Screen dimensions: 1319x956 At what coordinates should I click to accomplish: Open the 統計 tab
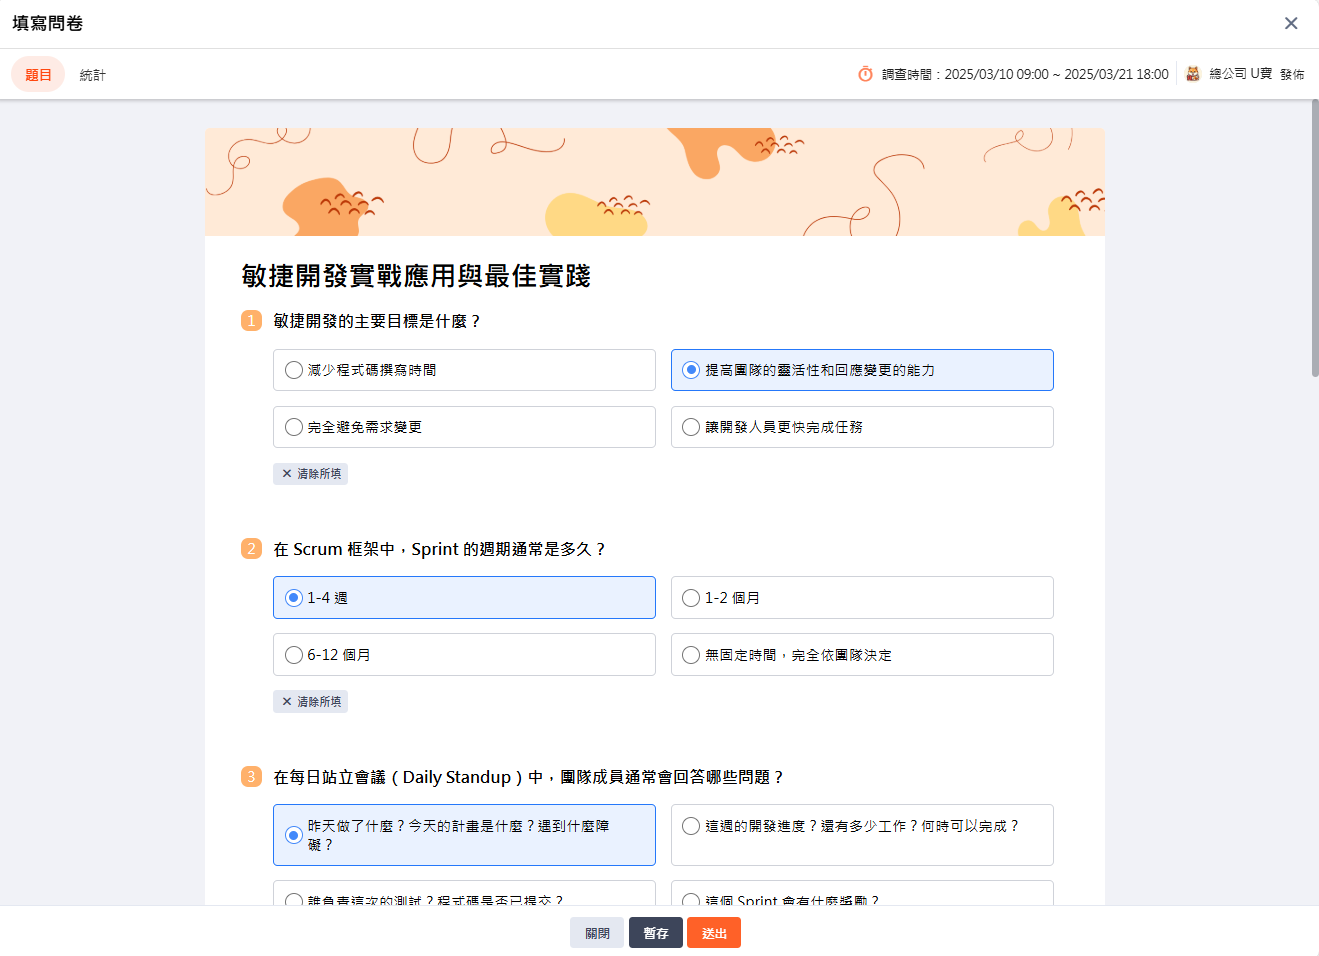point(92,75)
